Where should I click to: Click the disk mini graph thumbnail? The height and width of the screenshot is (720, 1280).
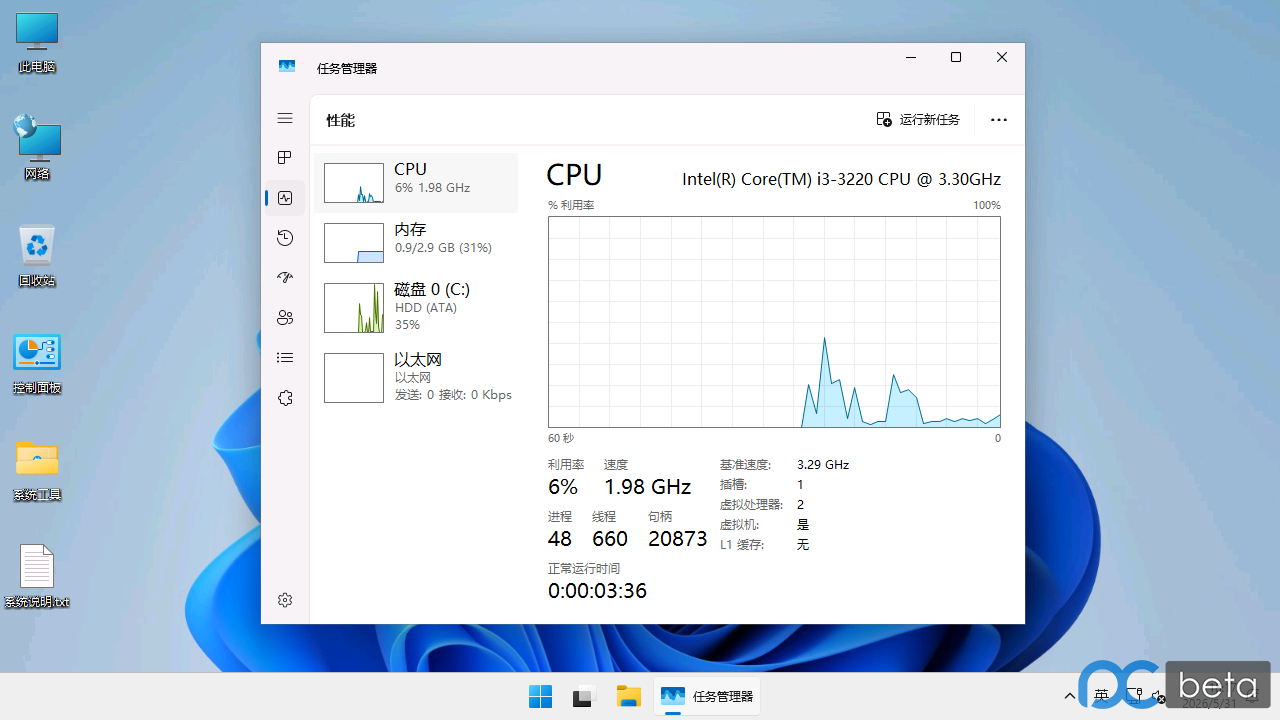click(x=354, y=308)
